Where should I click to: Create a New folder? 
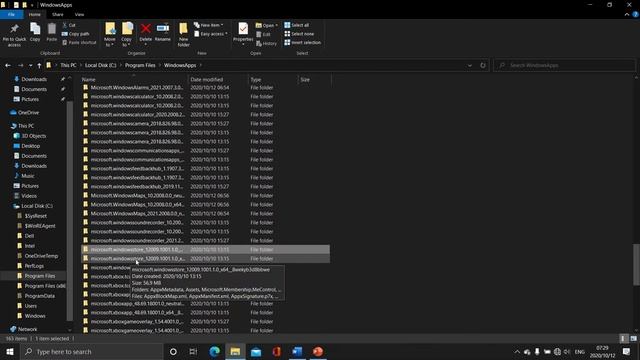(x=183, y=35)
